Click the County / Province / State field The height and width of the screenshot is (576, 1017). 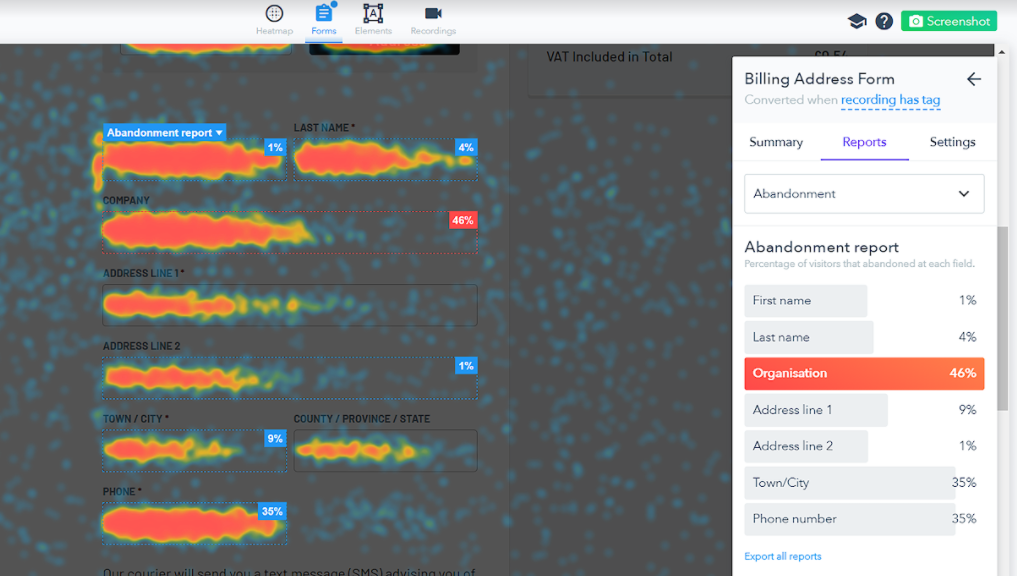tap(385, 450)
